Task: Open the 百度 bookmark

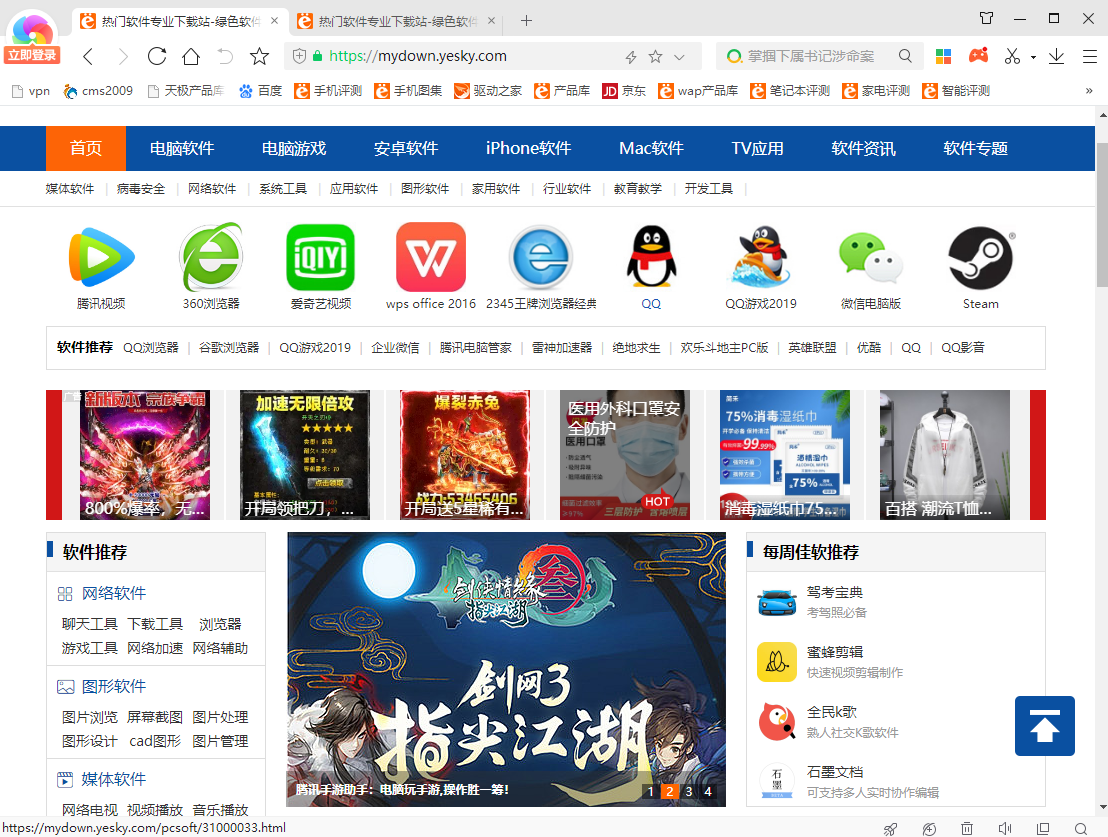Action: (x=261, y=90)
